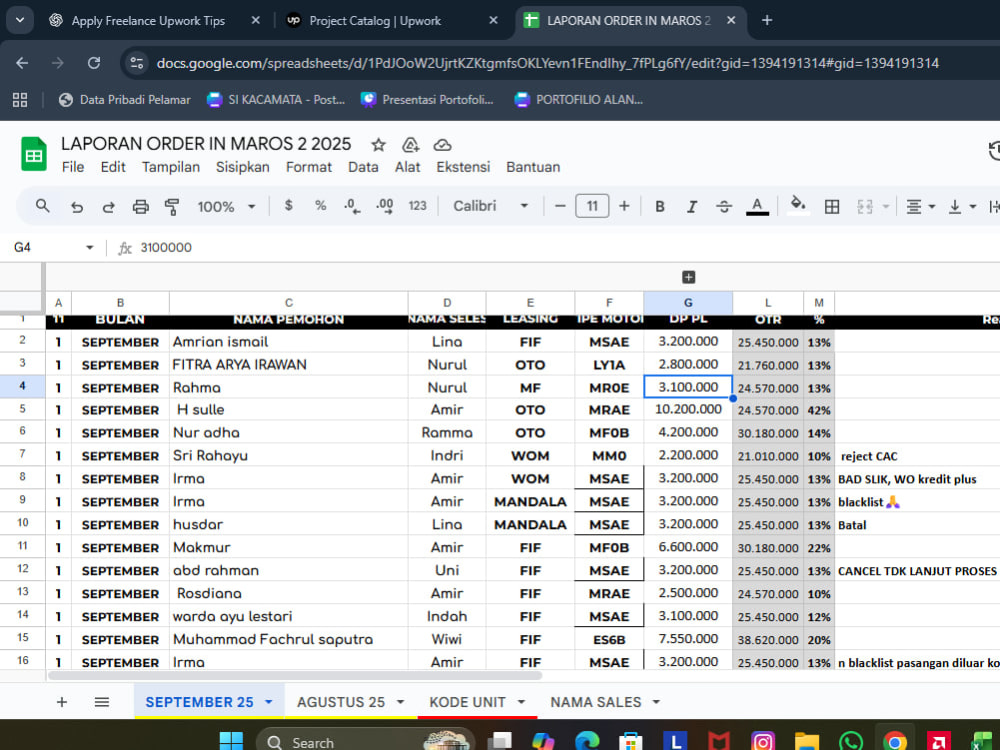Add a new sheet with plus button

[62, 702]
